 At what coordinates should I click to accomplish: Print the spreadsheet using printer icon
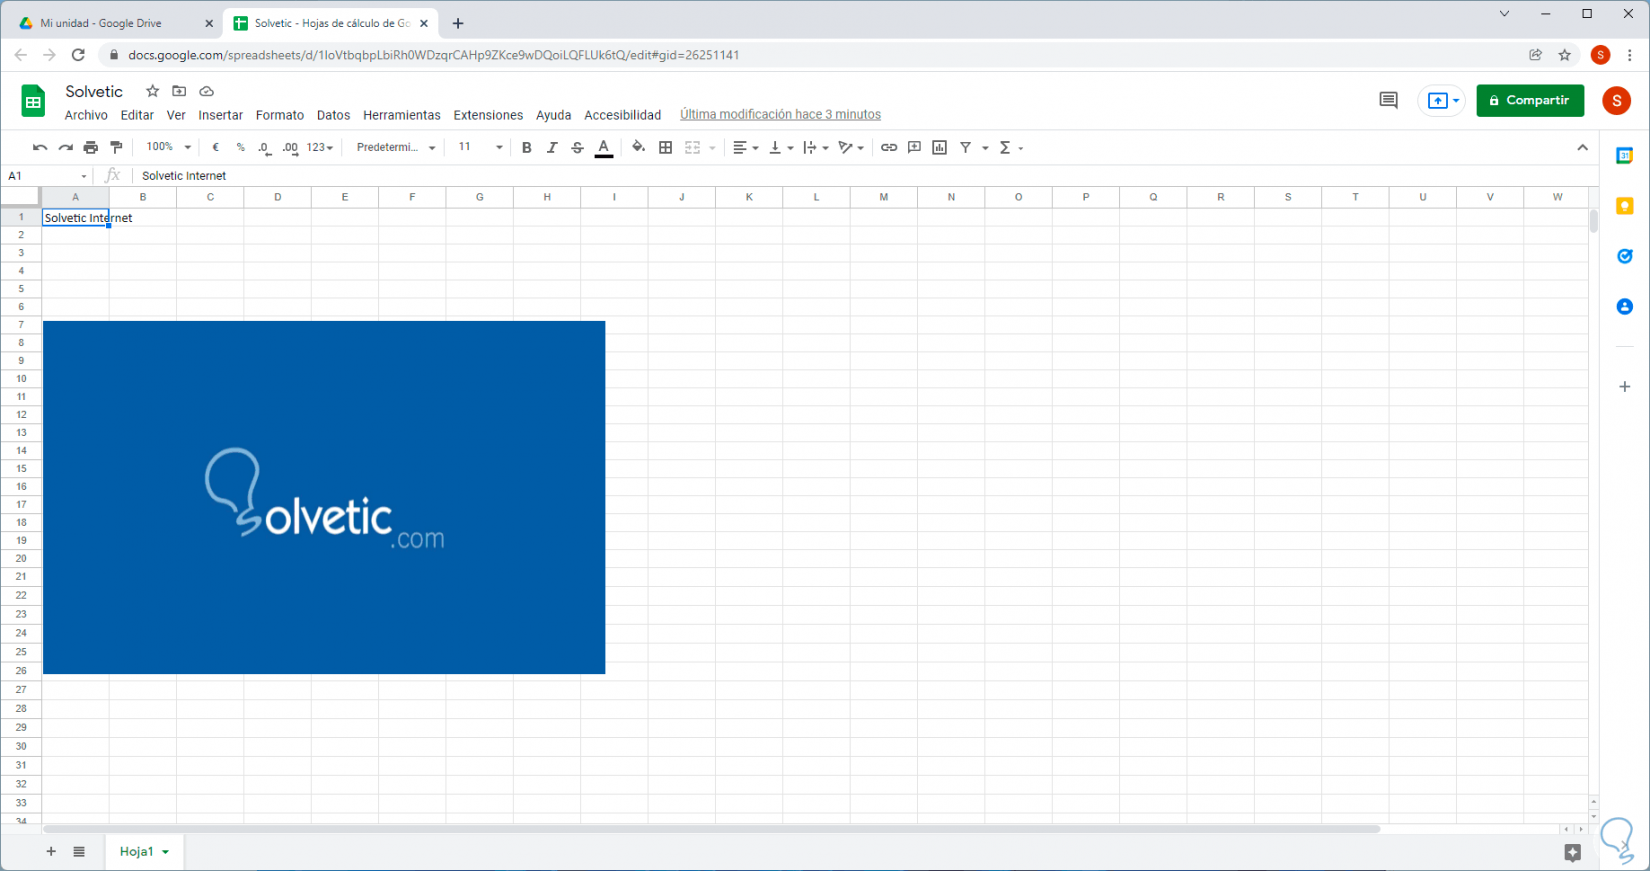point(91,148)
